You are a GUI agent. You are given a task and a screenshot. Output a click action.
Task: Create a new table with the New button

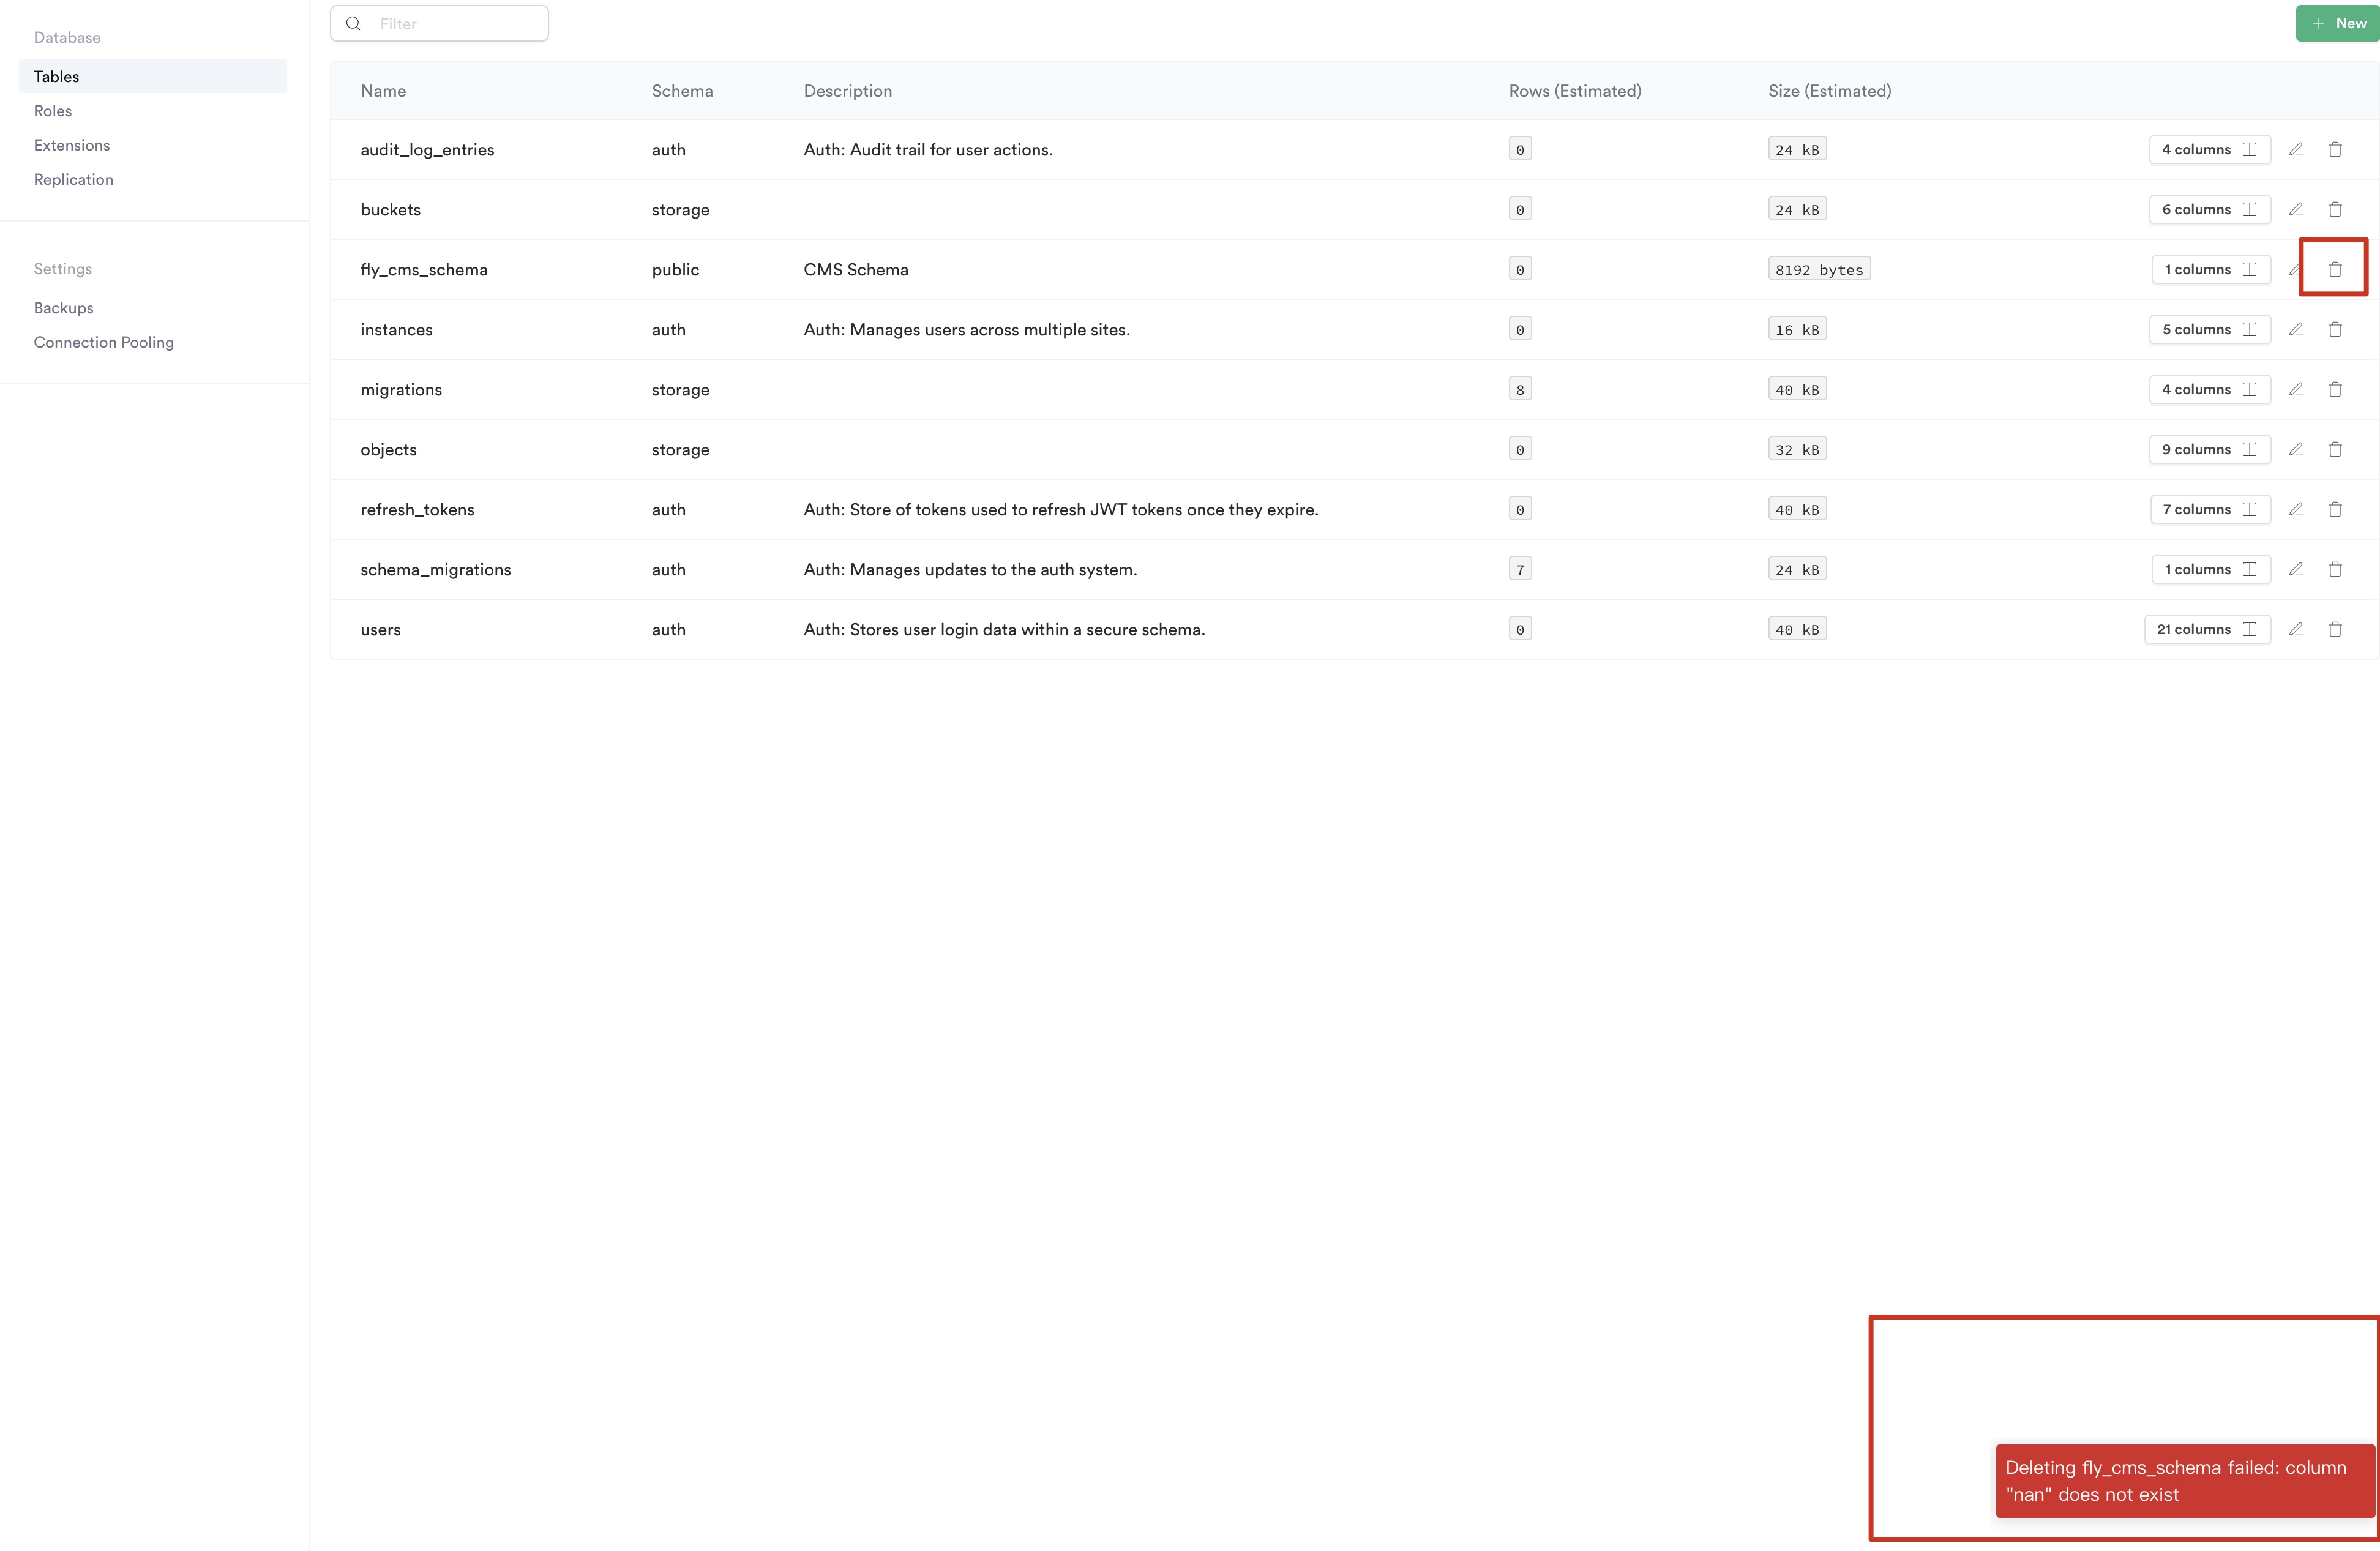click(x=2337, y=22)
